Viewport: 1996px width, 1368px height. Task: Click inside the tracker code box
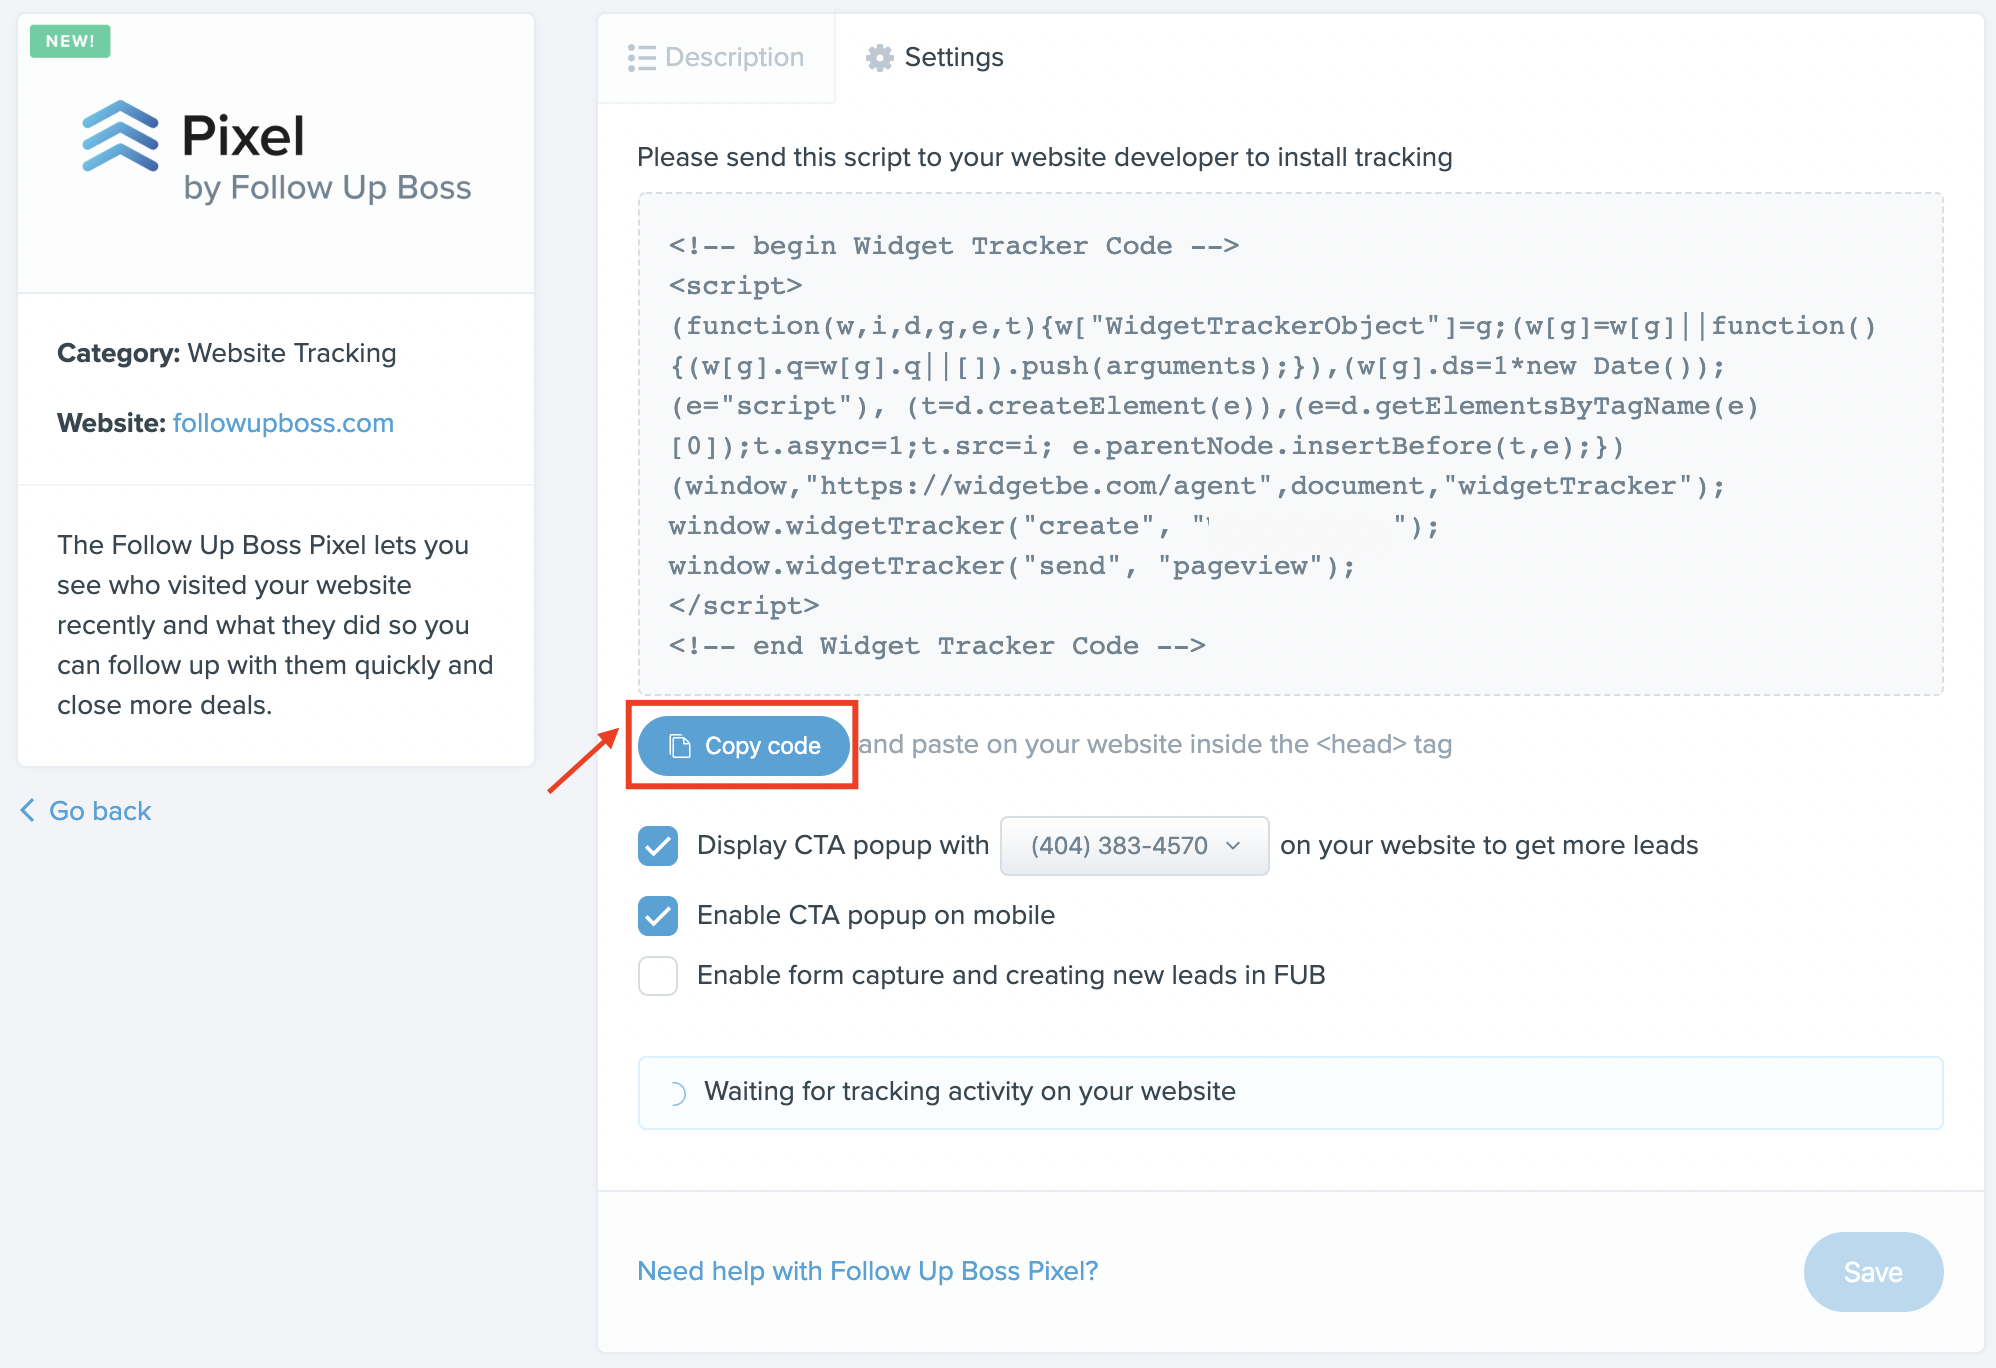[x=1291, y=444]
